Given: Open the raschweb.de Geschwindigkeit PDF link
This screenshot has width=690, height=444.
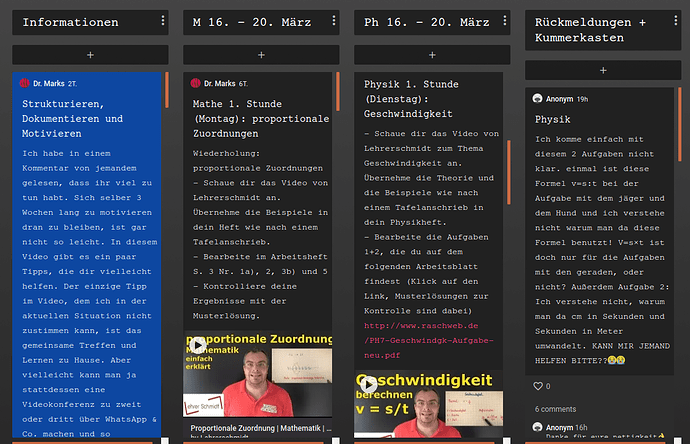Looking at the screenshot, I should point(429,341).
